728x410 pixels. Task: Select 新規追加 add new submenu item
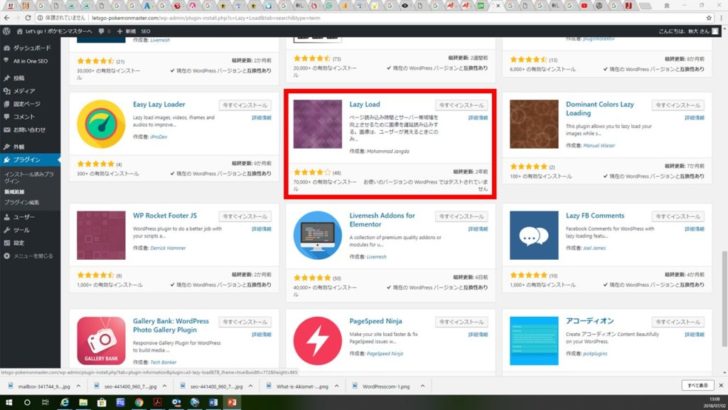tap(14, 191)
